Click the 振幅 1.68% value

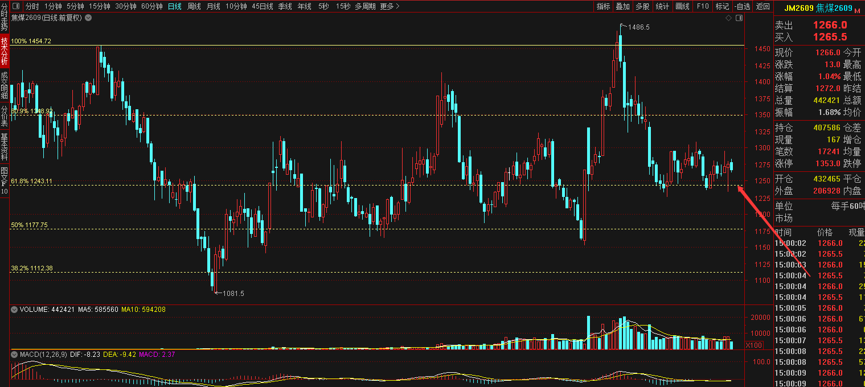click(x=830, y=112)
